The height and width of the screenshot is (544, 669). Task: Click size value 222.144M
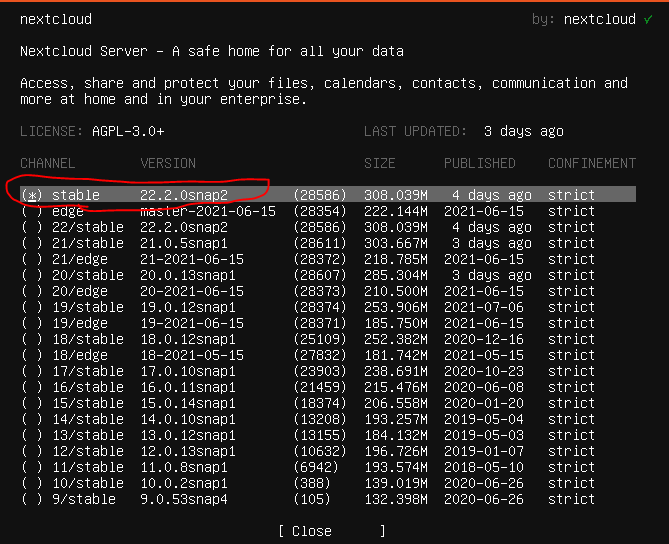pyautogui.click(x=396, y=211)
